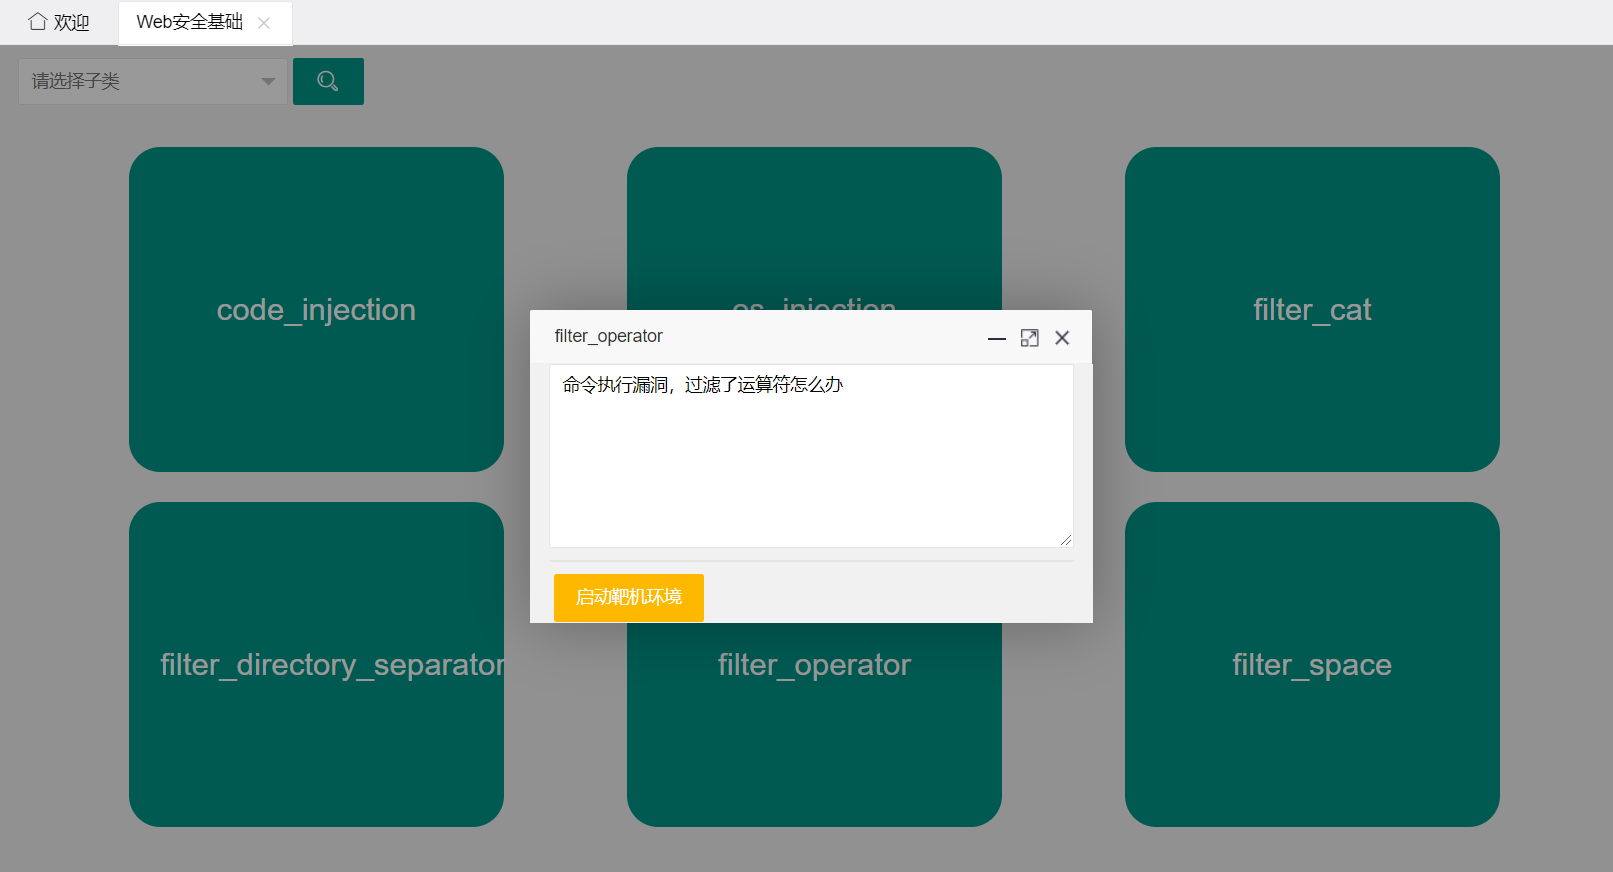Switch to the 欢迎 tab
Viewport: 1613px width, 872px height.
pyautogui.click(x=70, y=22)
